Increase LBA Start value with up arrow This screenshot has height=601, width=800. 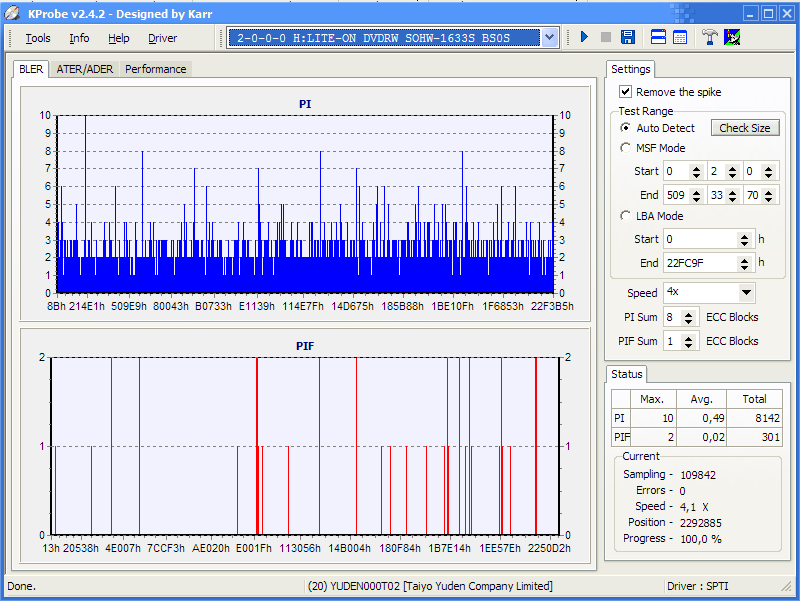744,236
